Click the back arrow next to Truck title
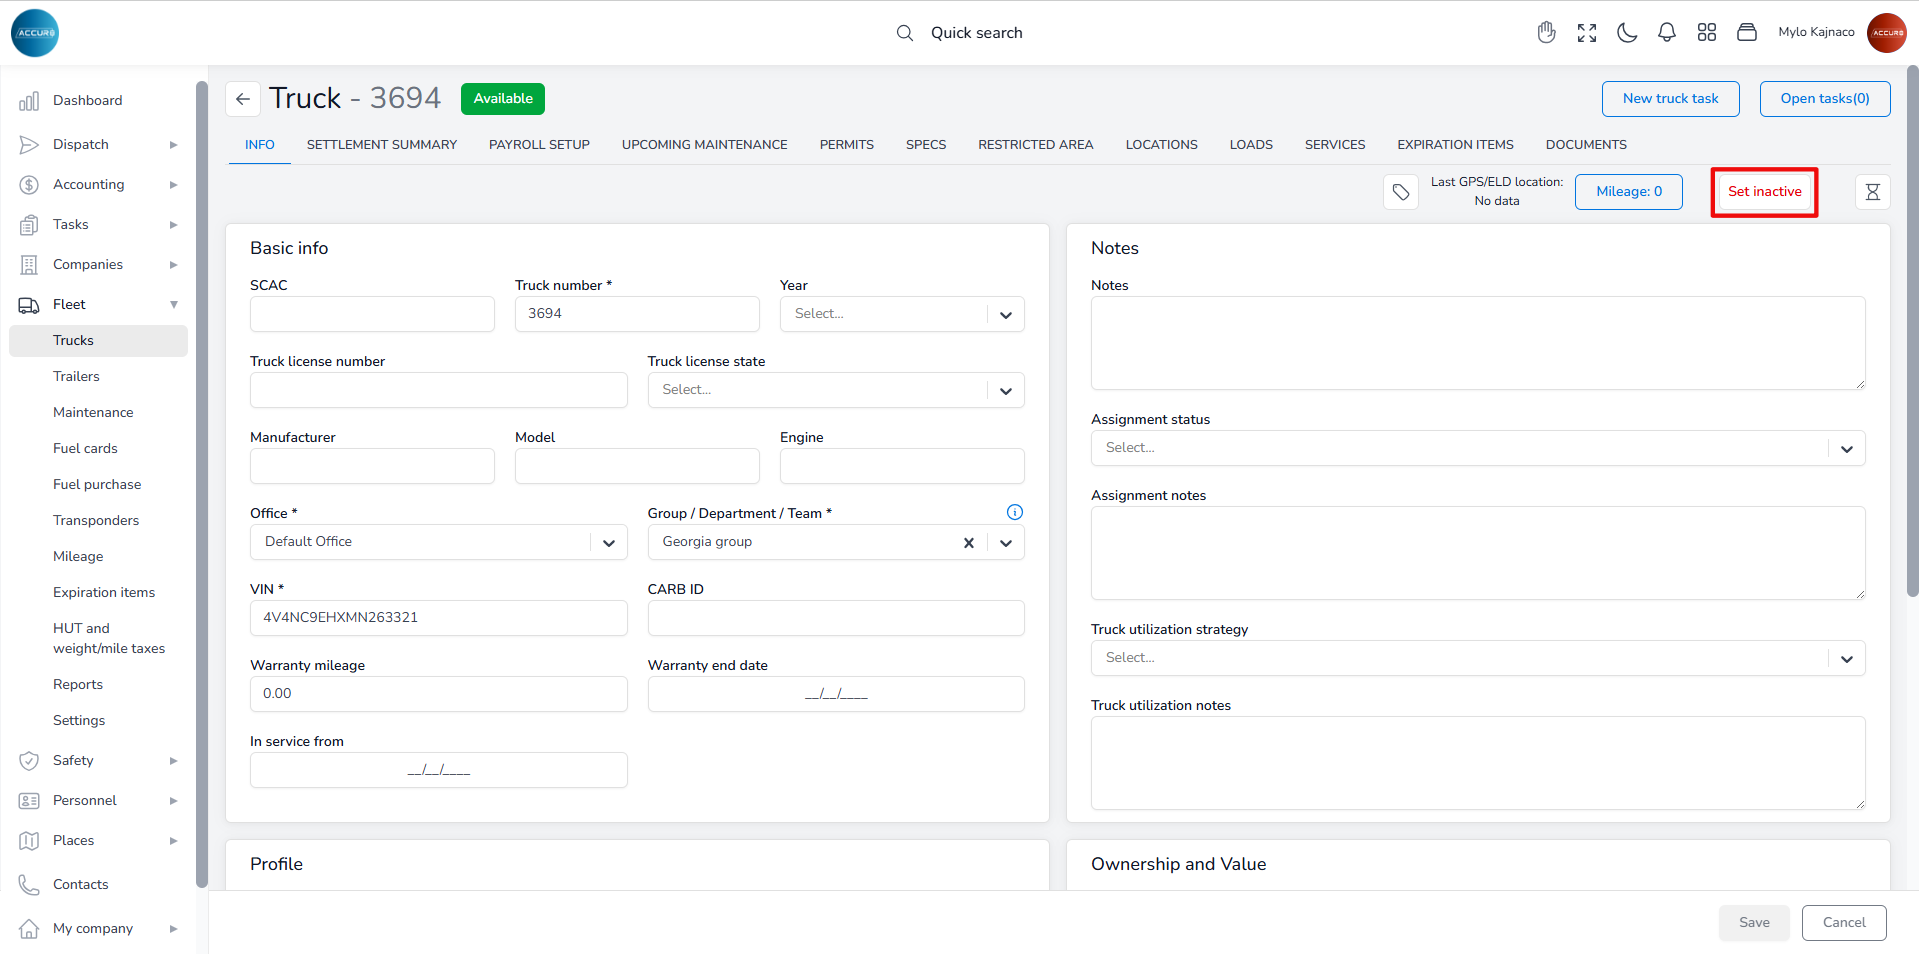This screenshot has height=954, width=1919. (243, 99)
